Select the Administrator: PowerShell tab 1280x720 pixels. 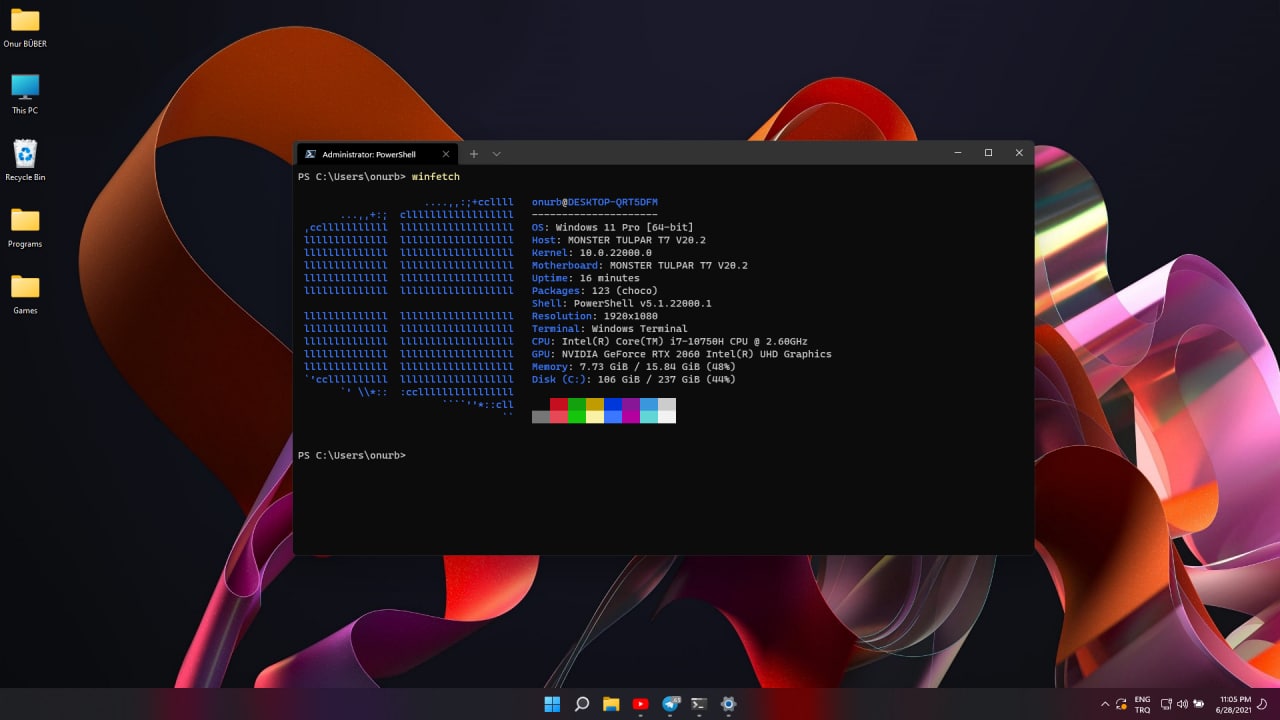(377, 154)
